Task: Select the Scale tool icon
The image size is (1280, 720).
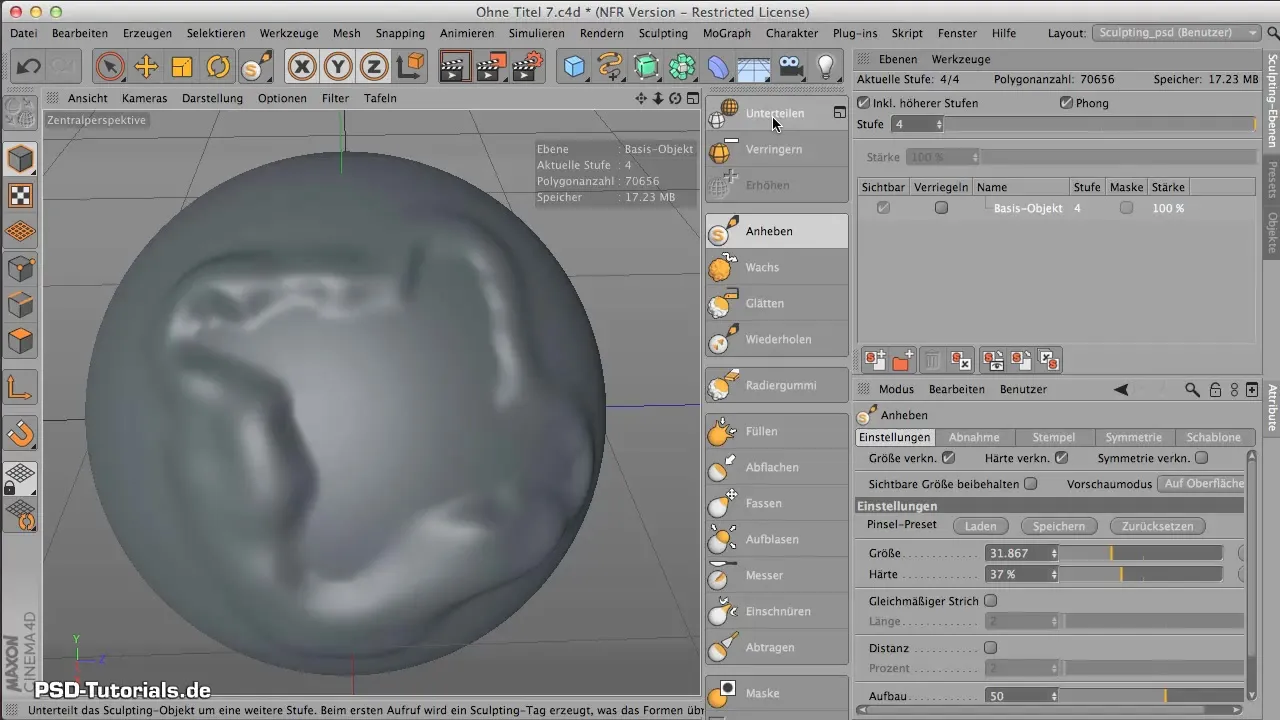Action: 182,67
